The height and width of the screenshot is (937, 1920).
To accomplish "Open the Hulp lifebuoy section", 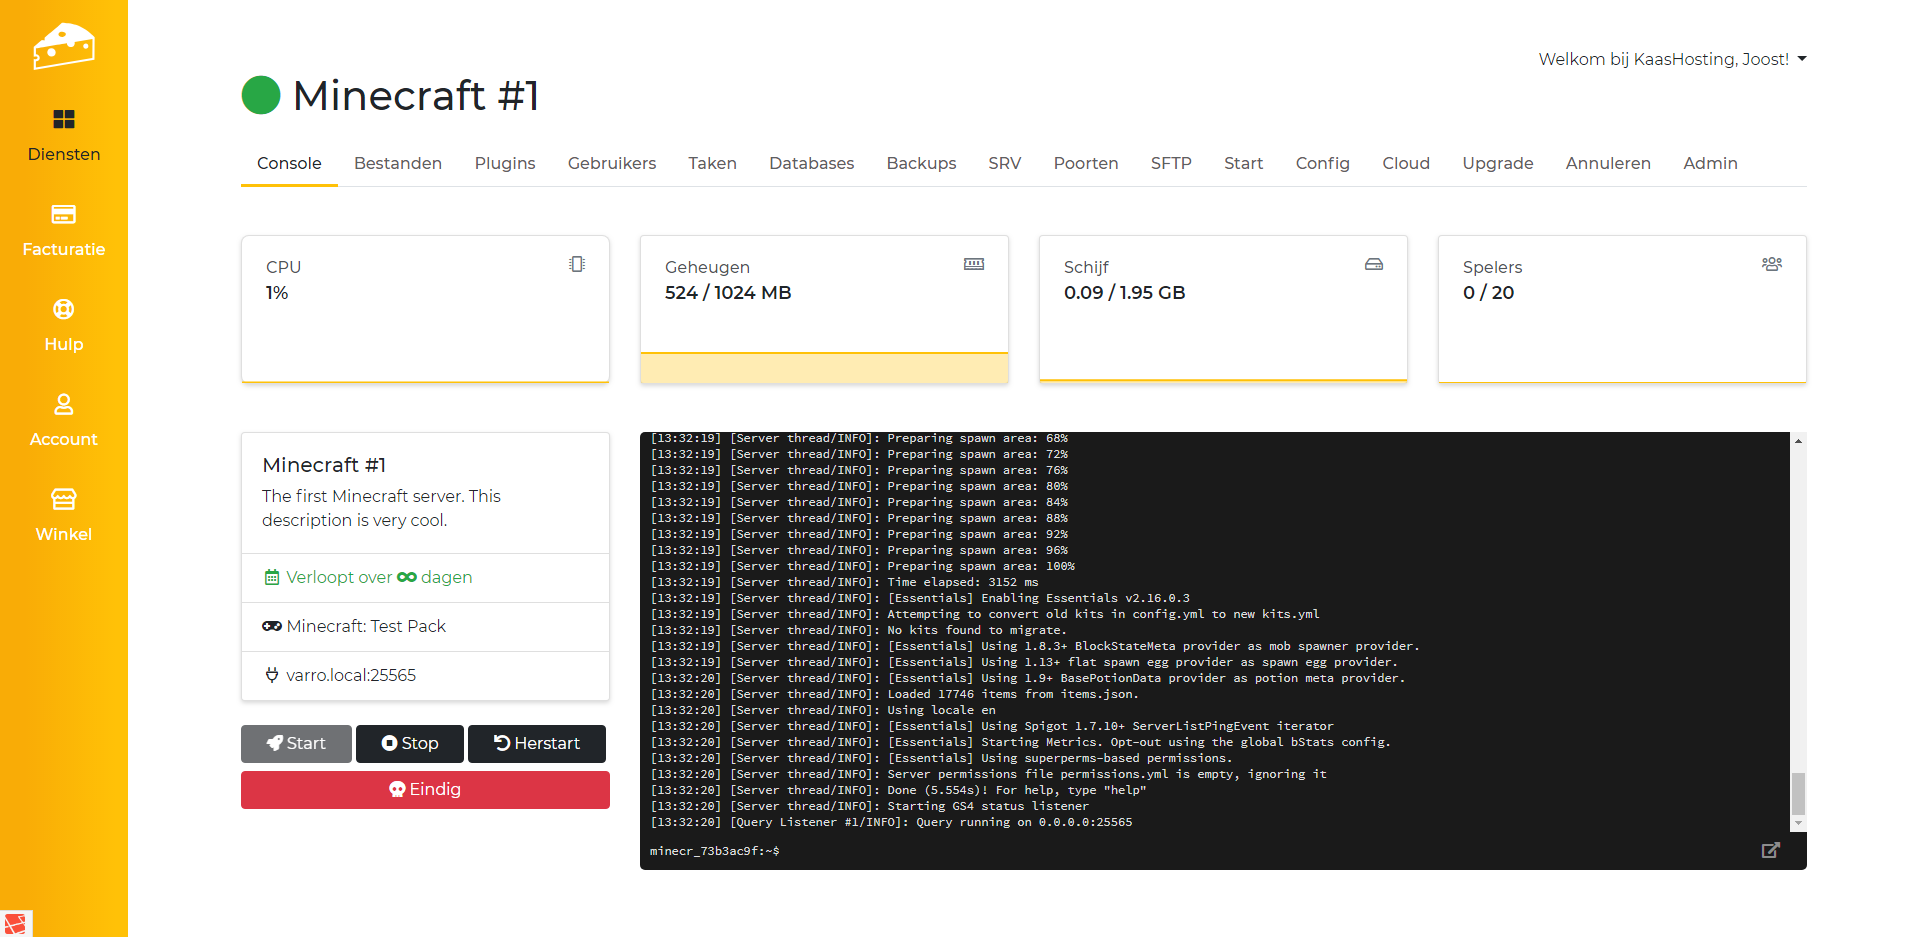I will point(64,325).
